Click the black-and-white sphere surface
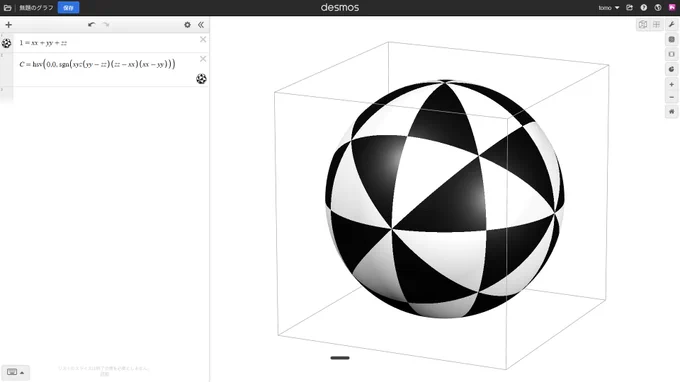 click(x=445, y=199)
